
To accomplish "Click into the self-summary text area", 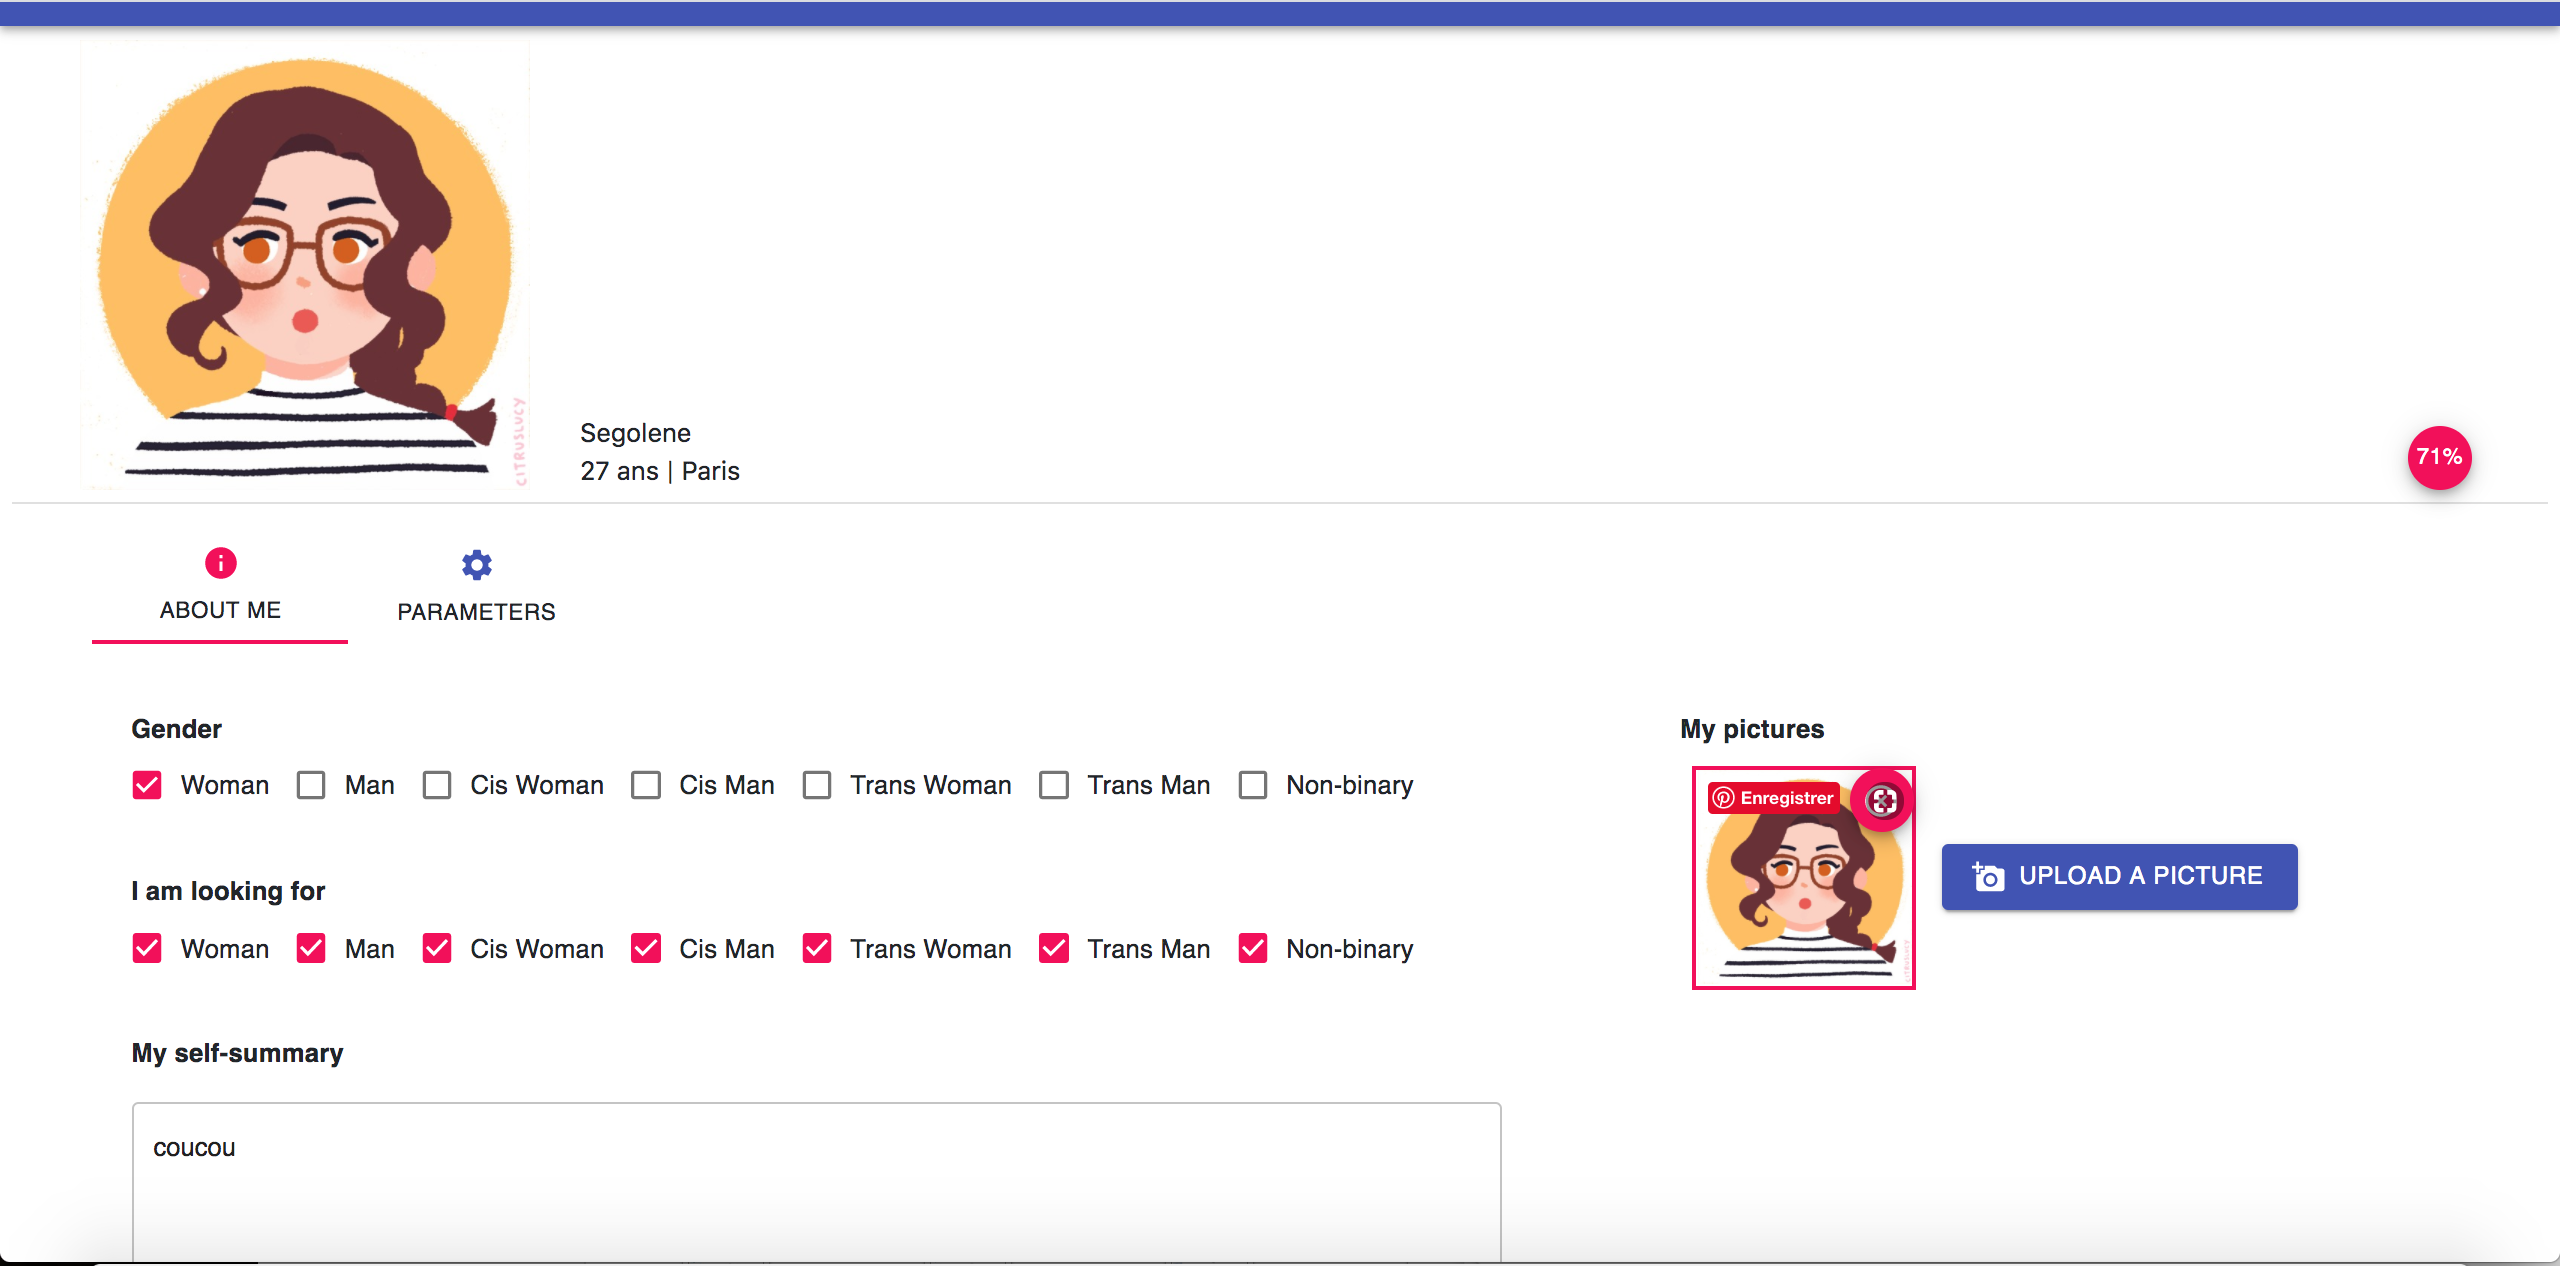I will tap(816, 1180).
